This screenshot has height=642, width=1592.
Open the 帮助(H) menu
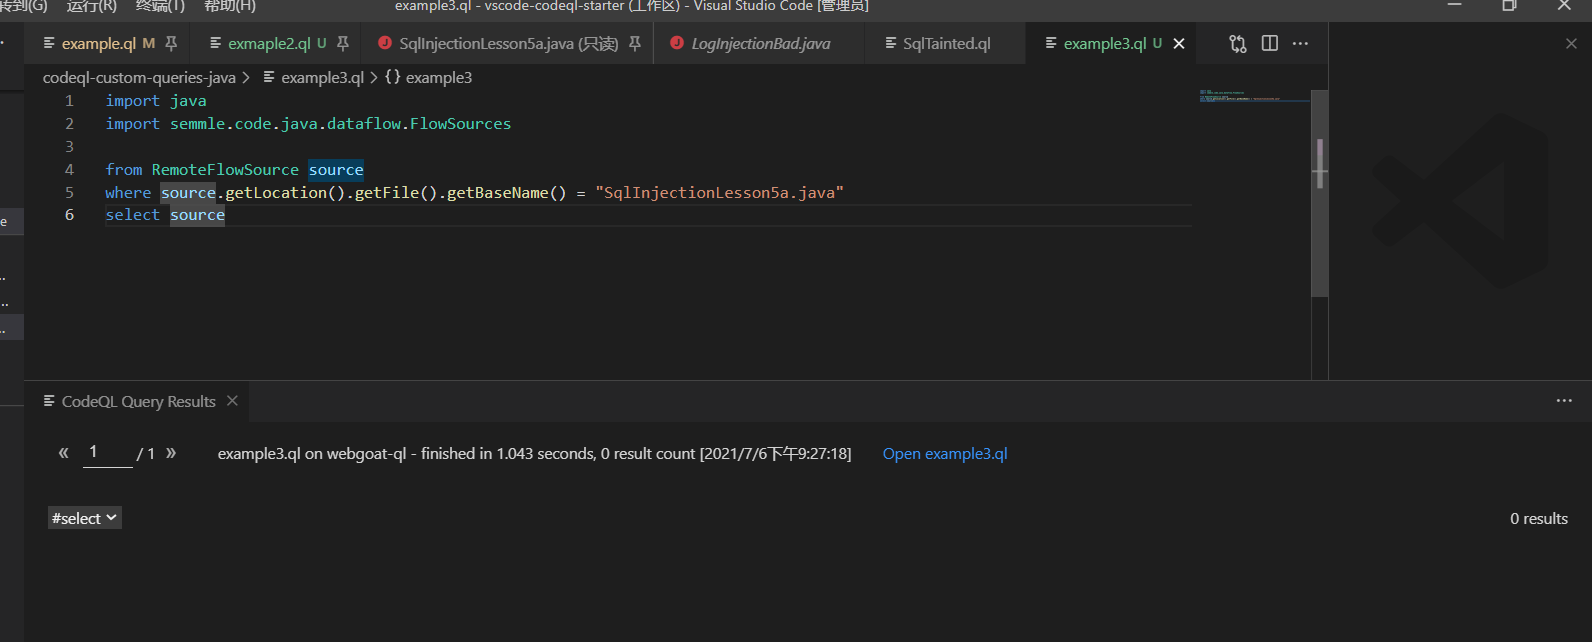pos(230,6)
